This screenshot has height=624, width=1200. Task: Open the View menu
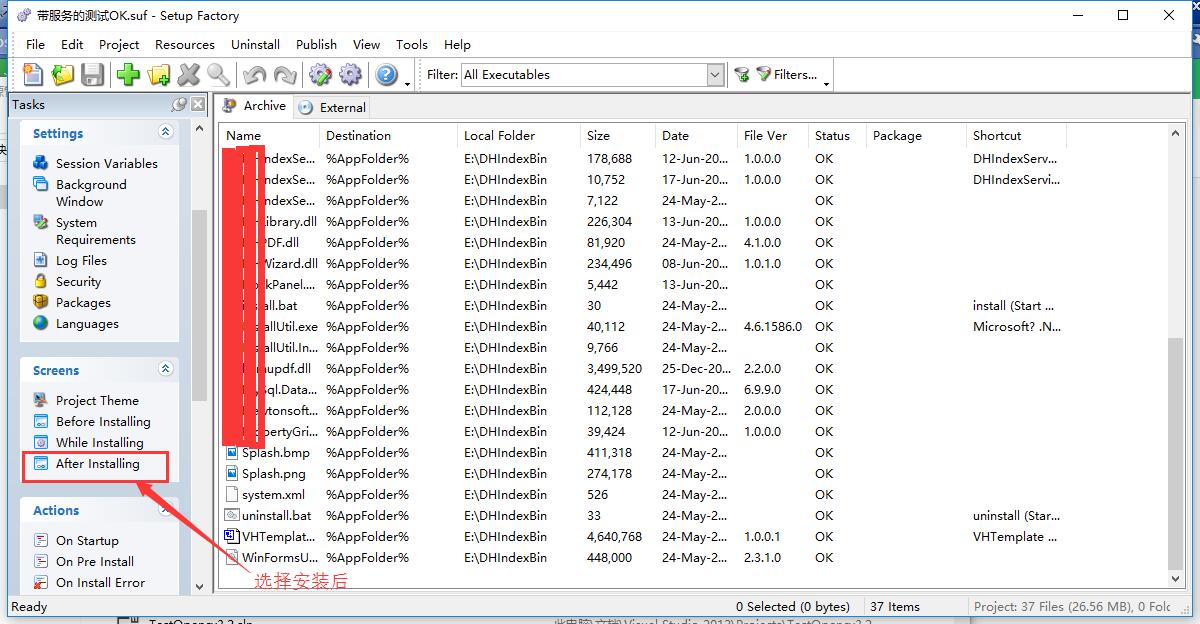pos(366,44)
